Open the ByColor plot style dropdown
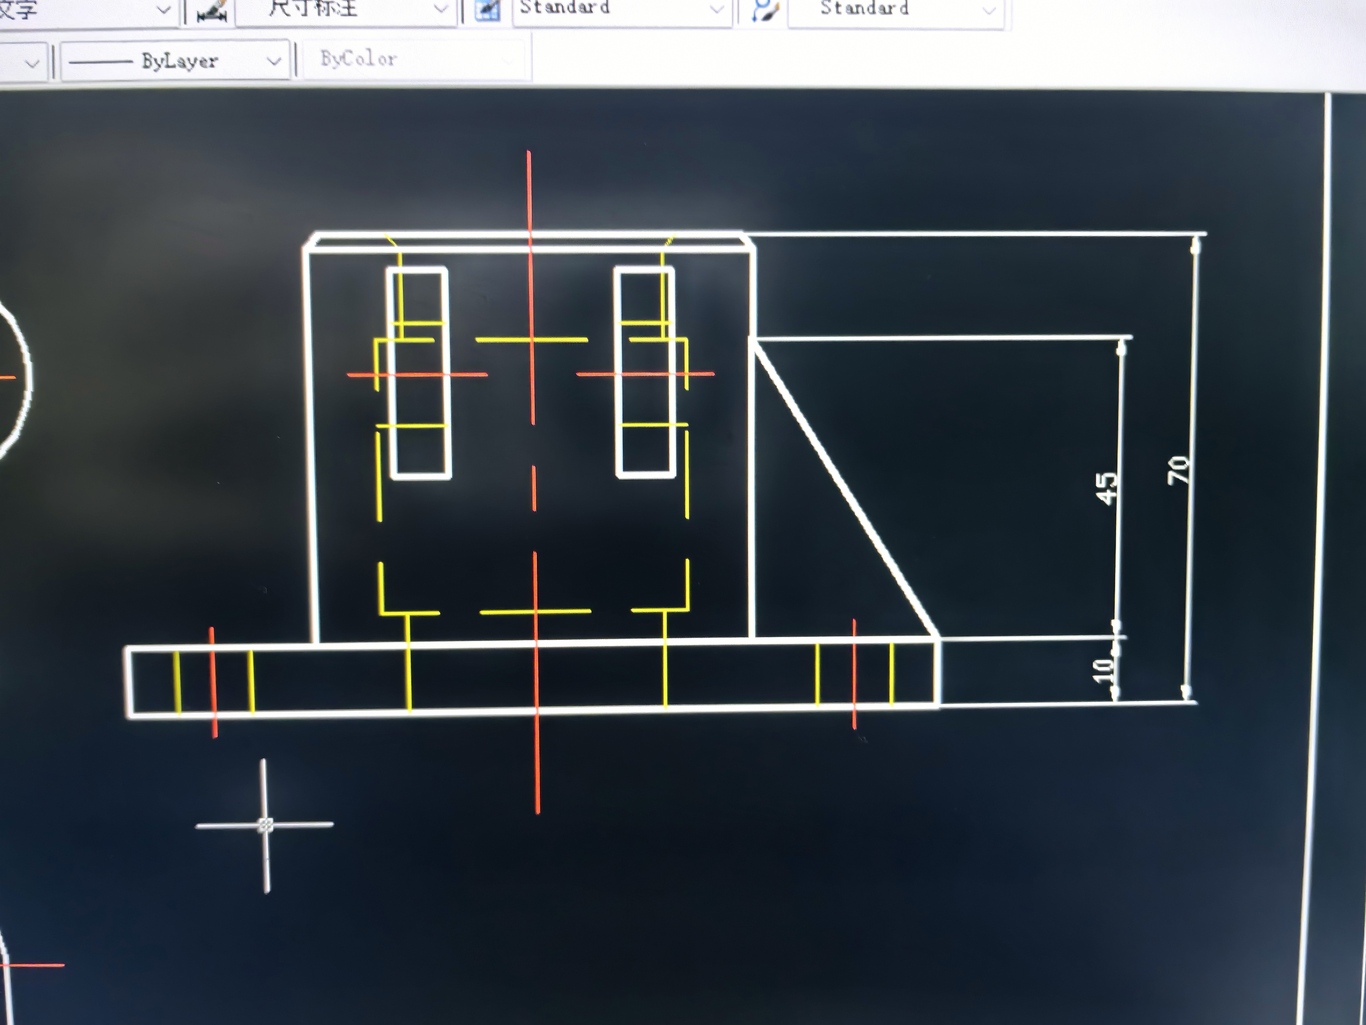 [415, 60]
